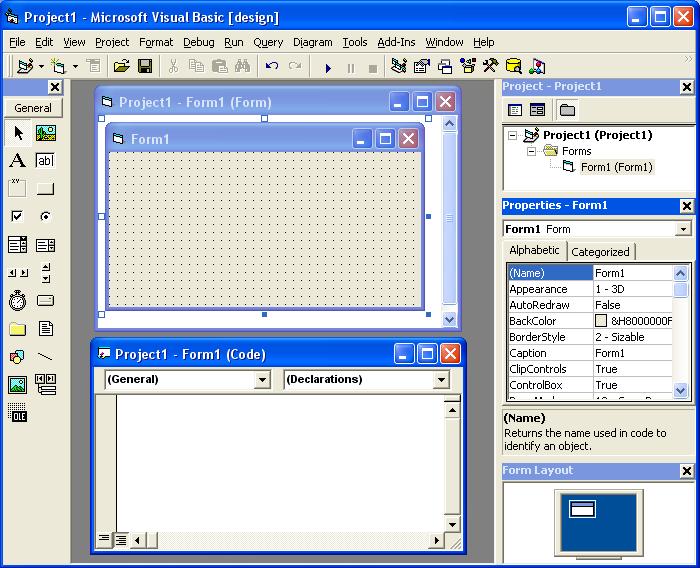The image size is (700, 568).
Task: Select the FileListBox tool
Action: [x=46, y=329]
